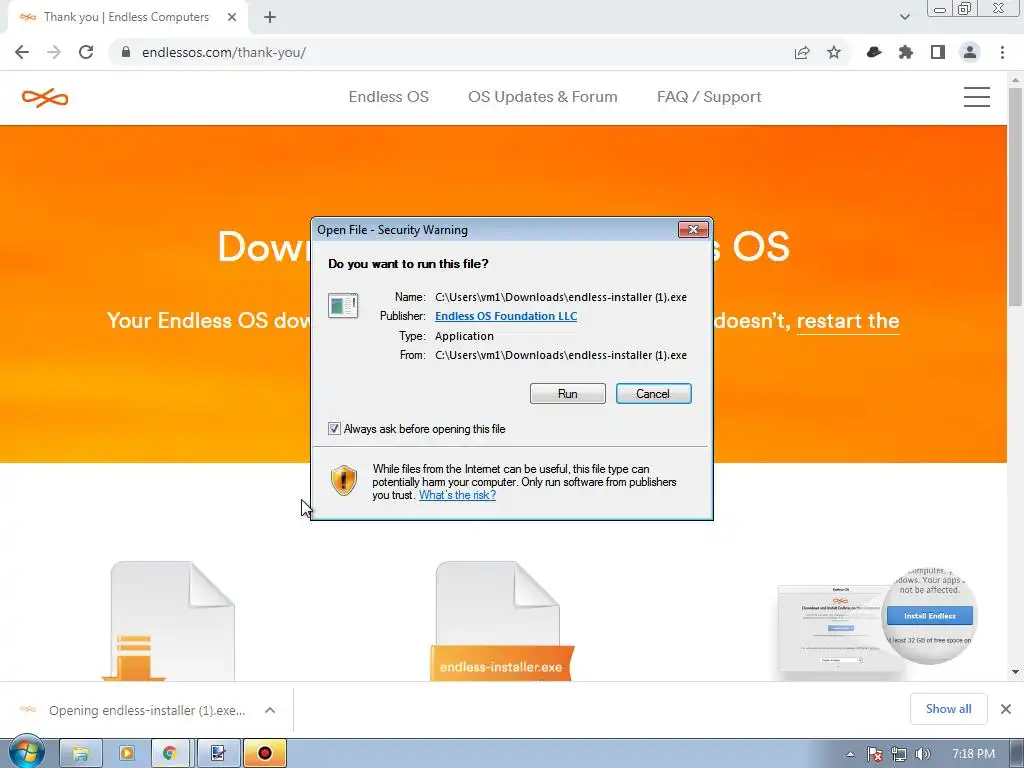Open Windows Media Player taskbar icon

tap(126, 754)
